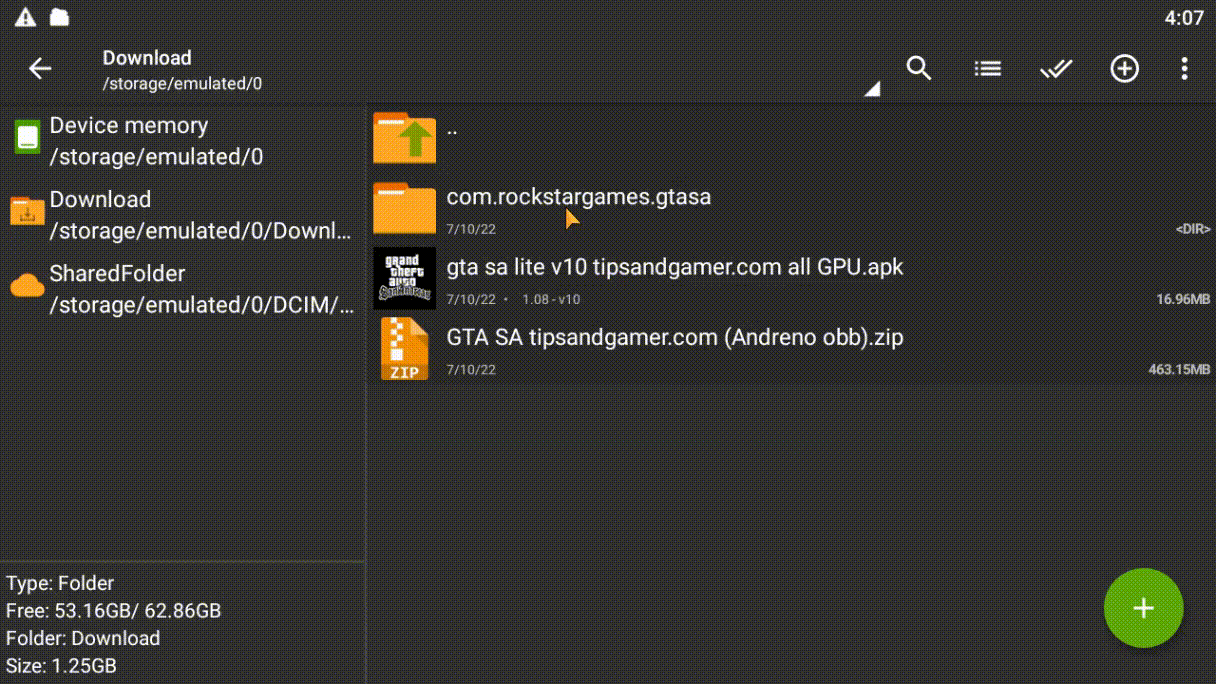Image resolution: width=1216 pixels, height=684 pixels.
Task: Open the SharedFolder sidebar entry
Action: click(x=183, y=289)
